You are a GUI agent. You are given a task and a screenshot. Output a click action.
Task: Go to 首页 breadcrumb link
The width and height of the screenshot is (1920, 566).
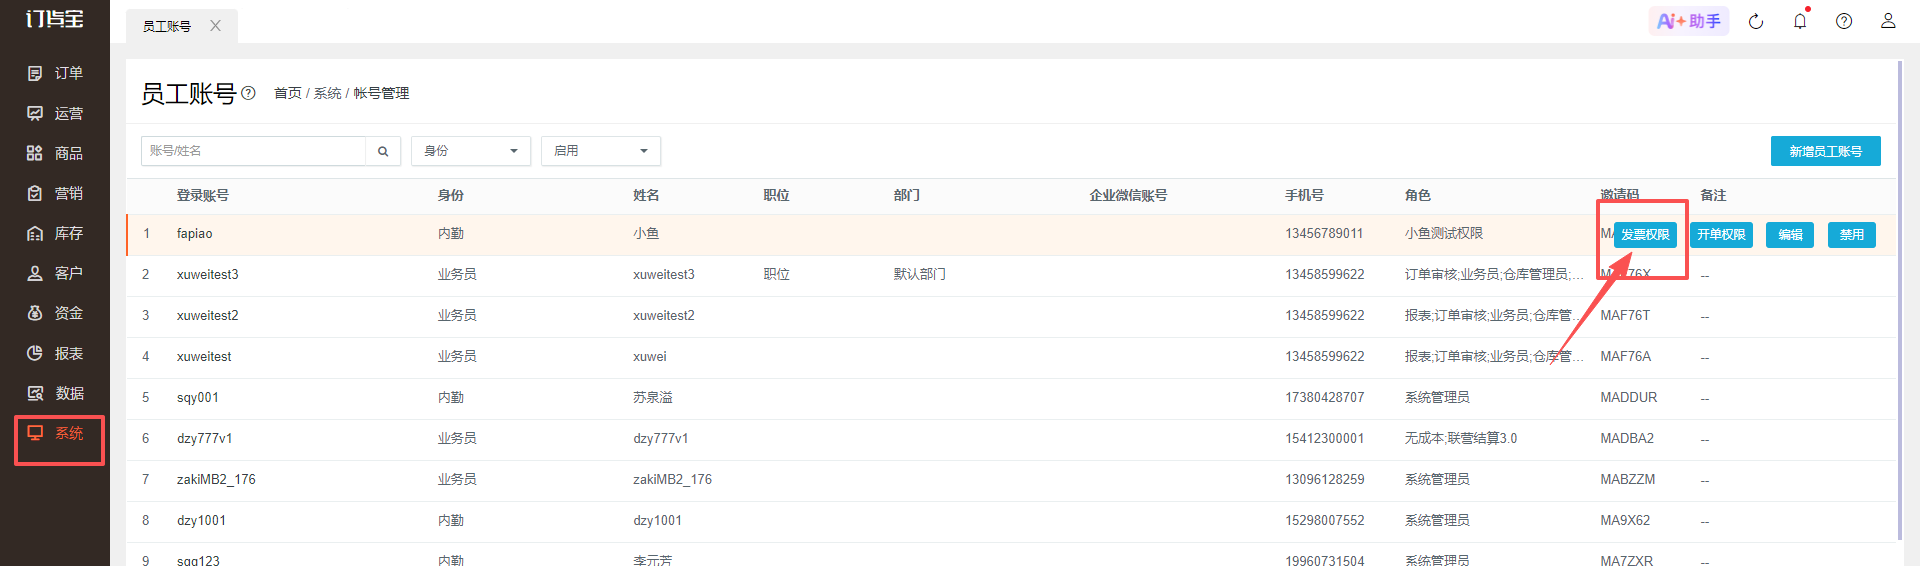coord(288,93)
